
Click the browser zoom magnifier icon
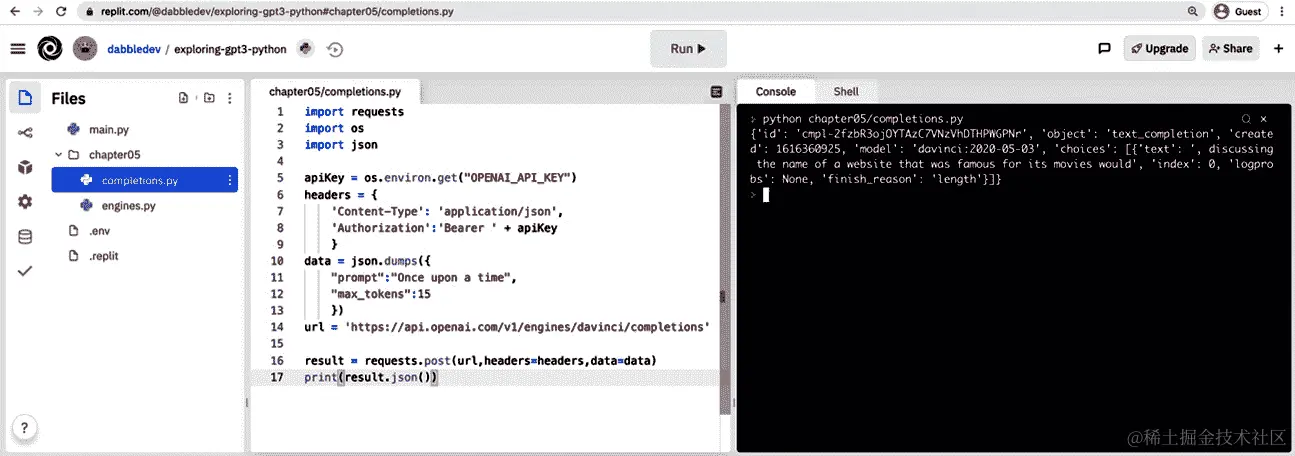pyautogui.click(x=1193, y=12)
